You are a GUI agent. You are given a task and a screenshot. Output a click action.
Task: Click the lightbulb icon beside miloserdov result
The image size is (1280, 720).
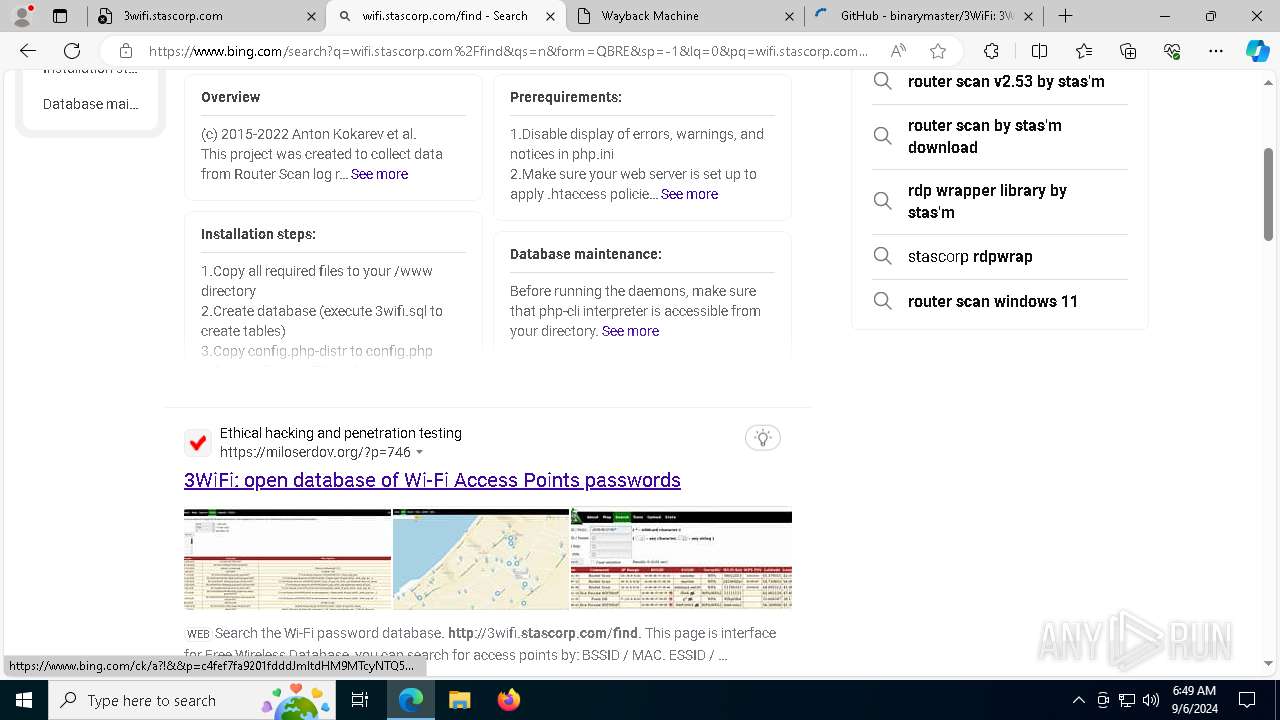[x=763, y=438]
